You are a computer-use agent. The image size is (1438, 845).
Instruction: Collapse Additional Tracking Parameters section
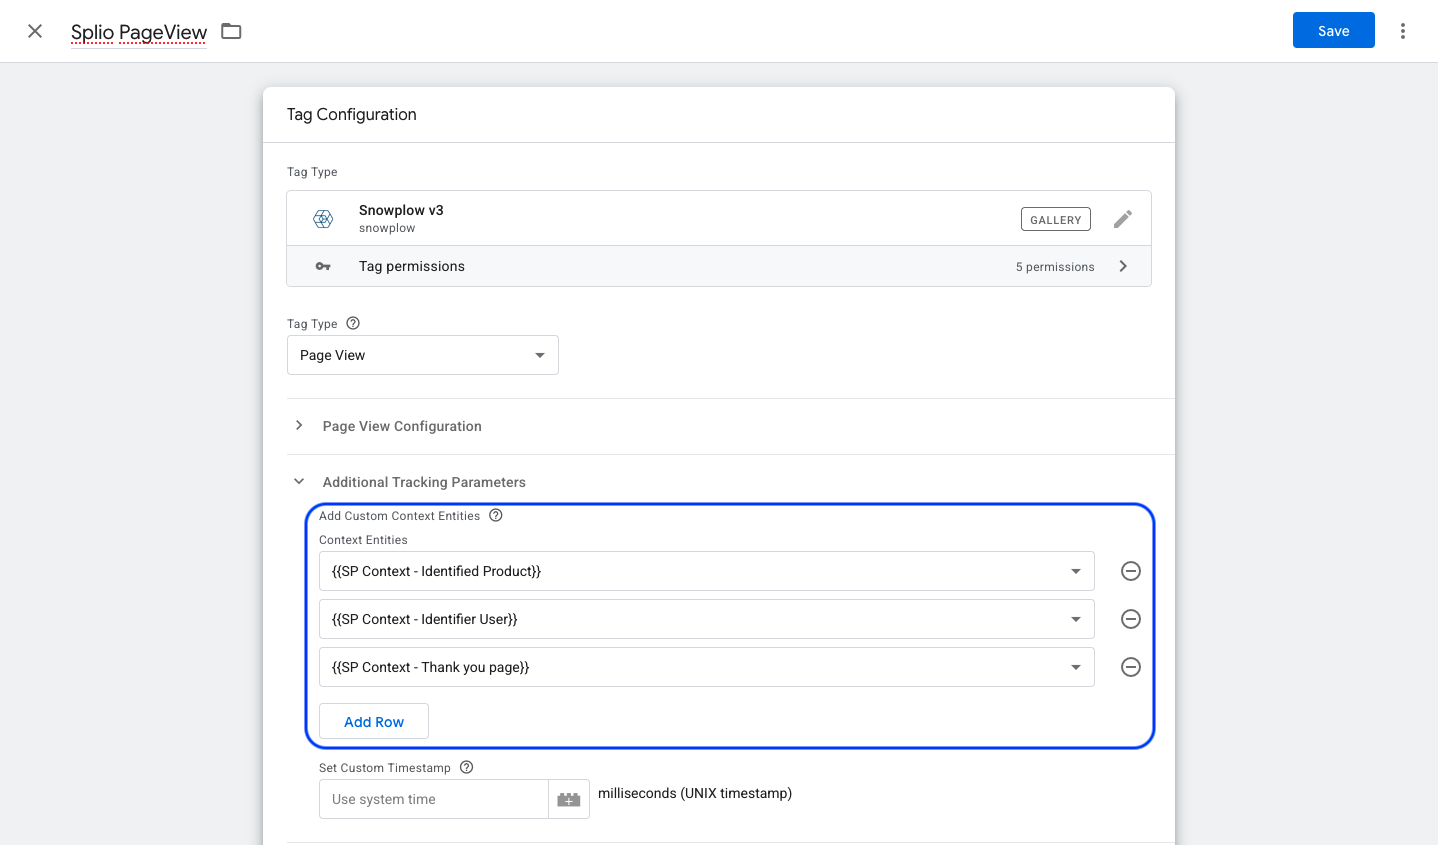tap(299, 481)
